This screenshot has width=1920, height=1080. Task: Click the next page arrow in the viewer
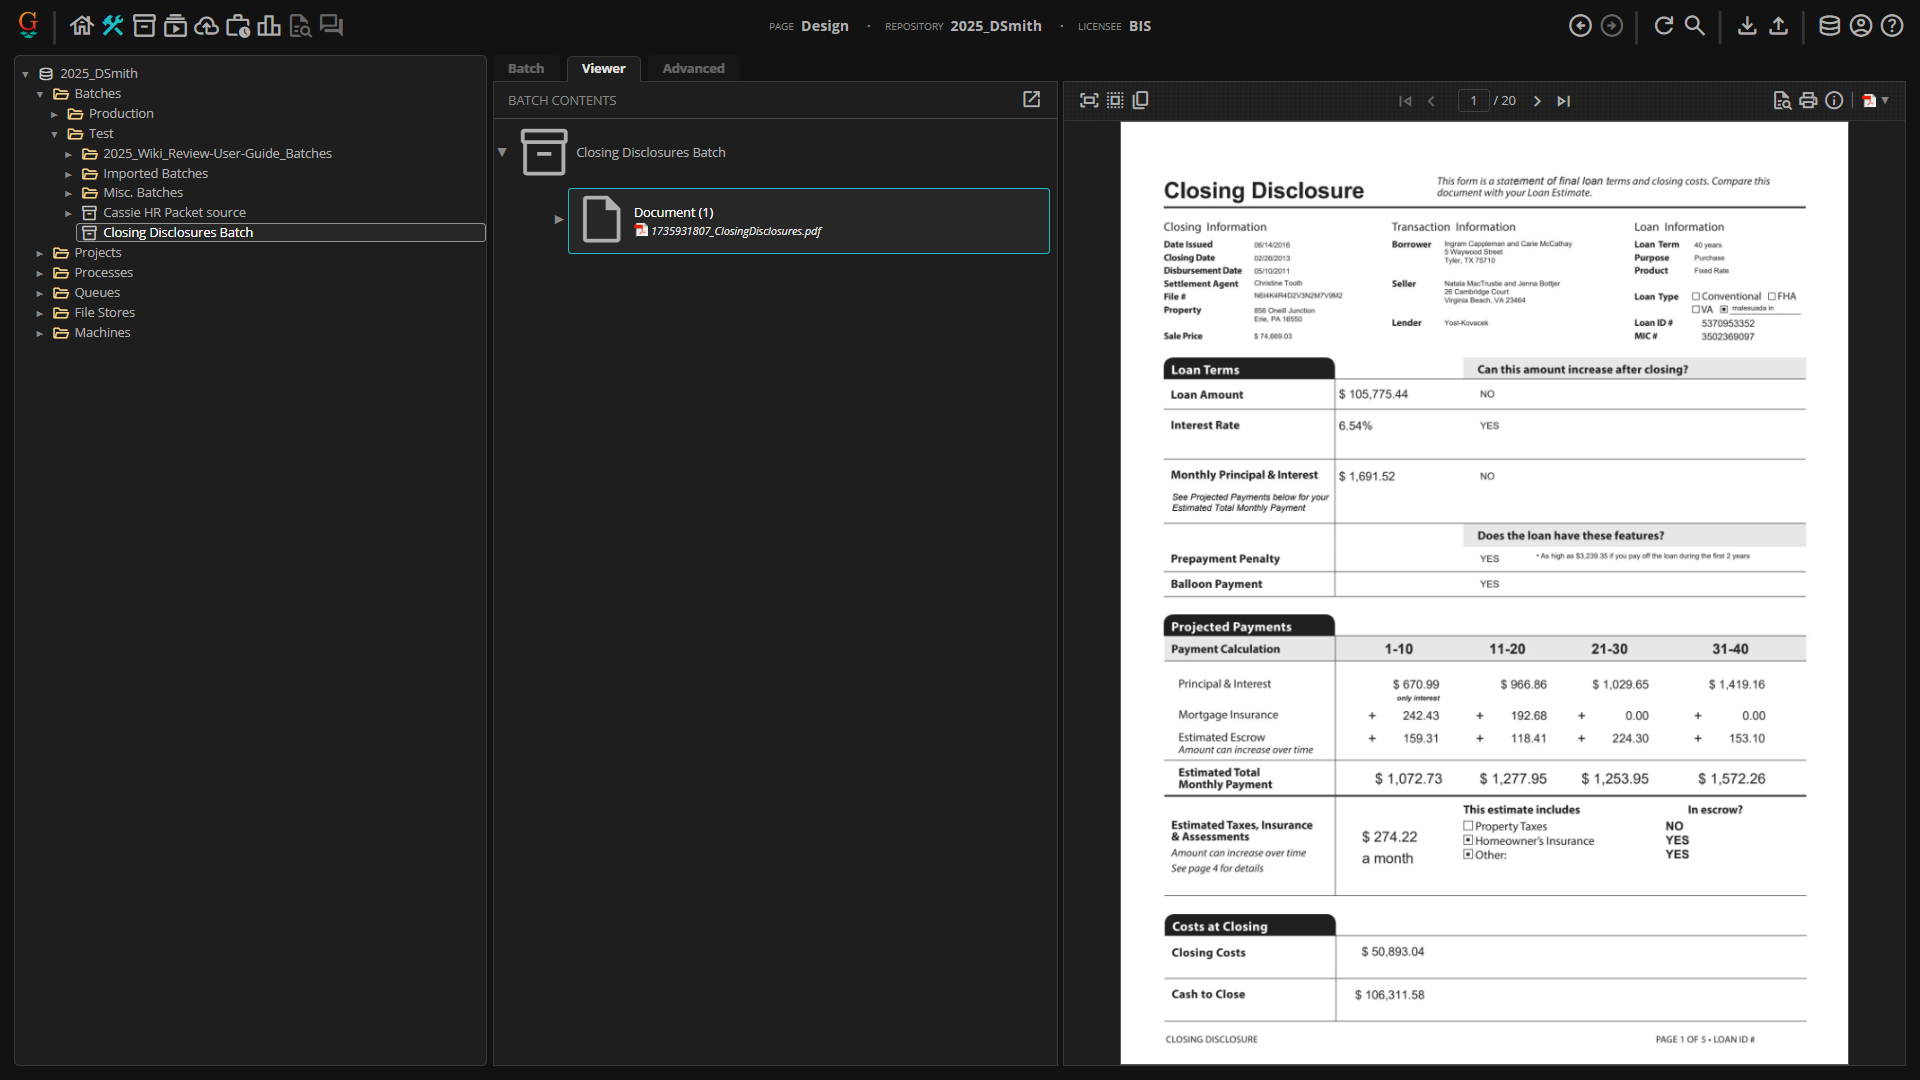[x=1537, y=100]
